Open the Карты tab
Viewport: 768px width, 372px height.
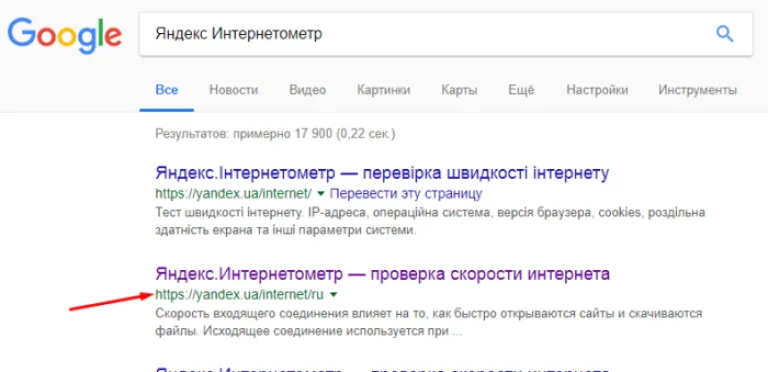[459, 90]
